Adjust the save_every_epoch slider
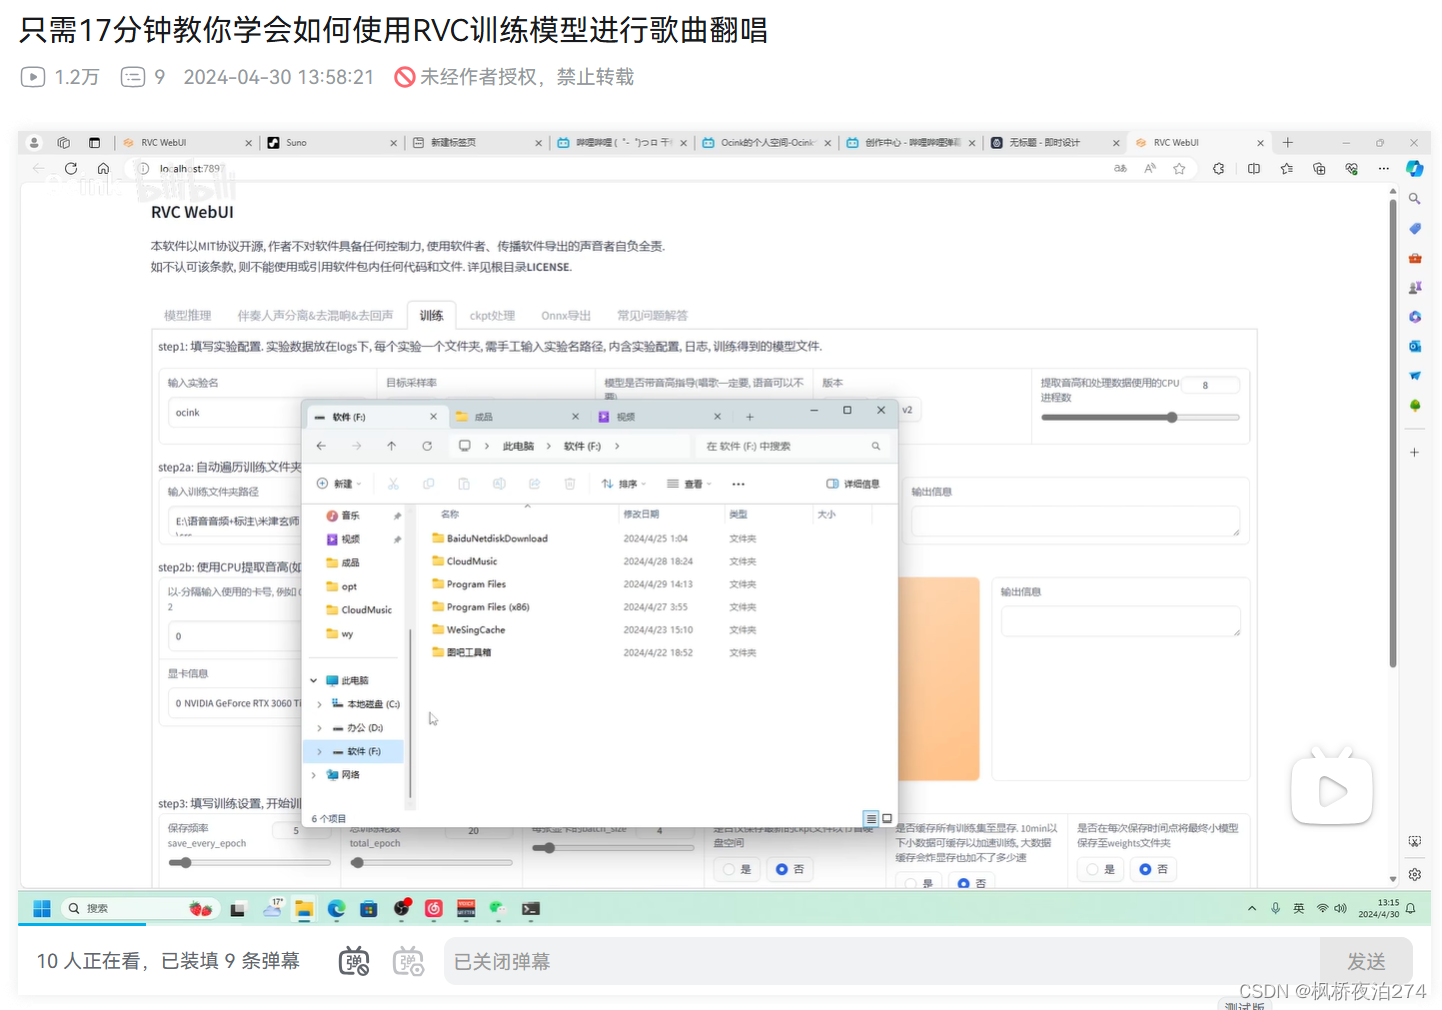The height and width of the screenshot is (1010, 1442). click(x=249, y=862)
